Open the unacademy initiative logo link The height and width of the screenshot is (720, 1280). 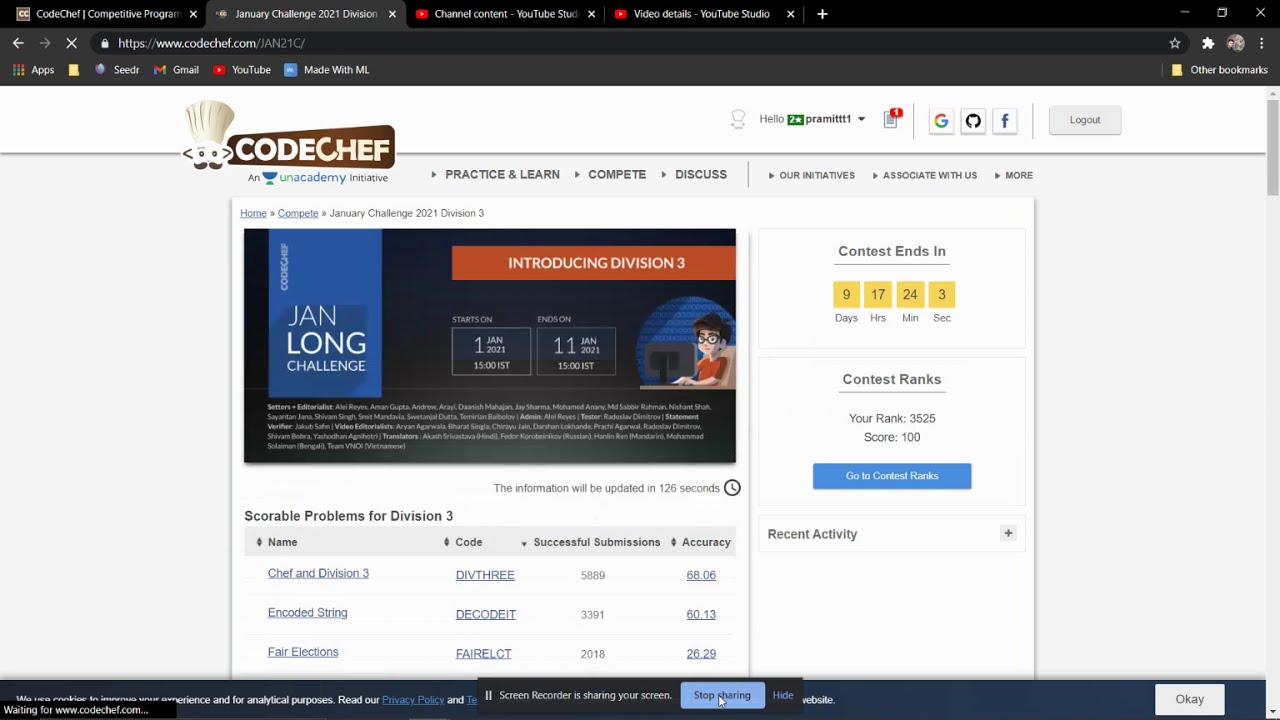pyautogui.click(x=318, y=178)
